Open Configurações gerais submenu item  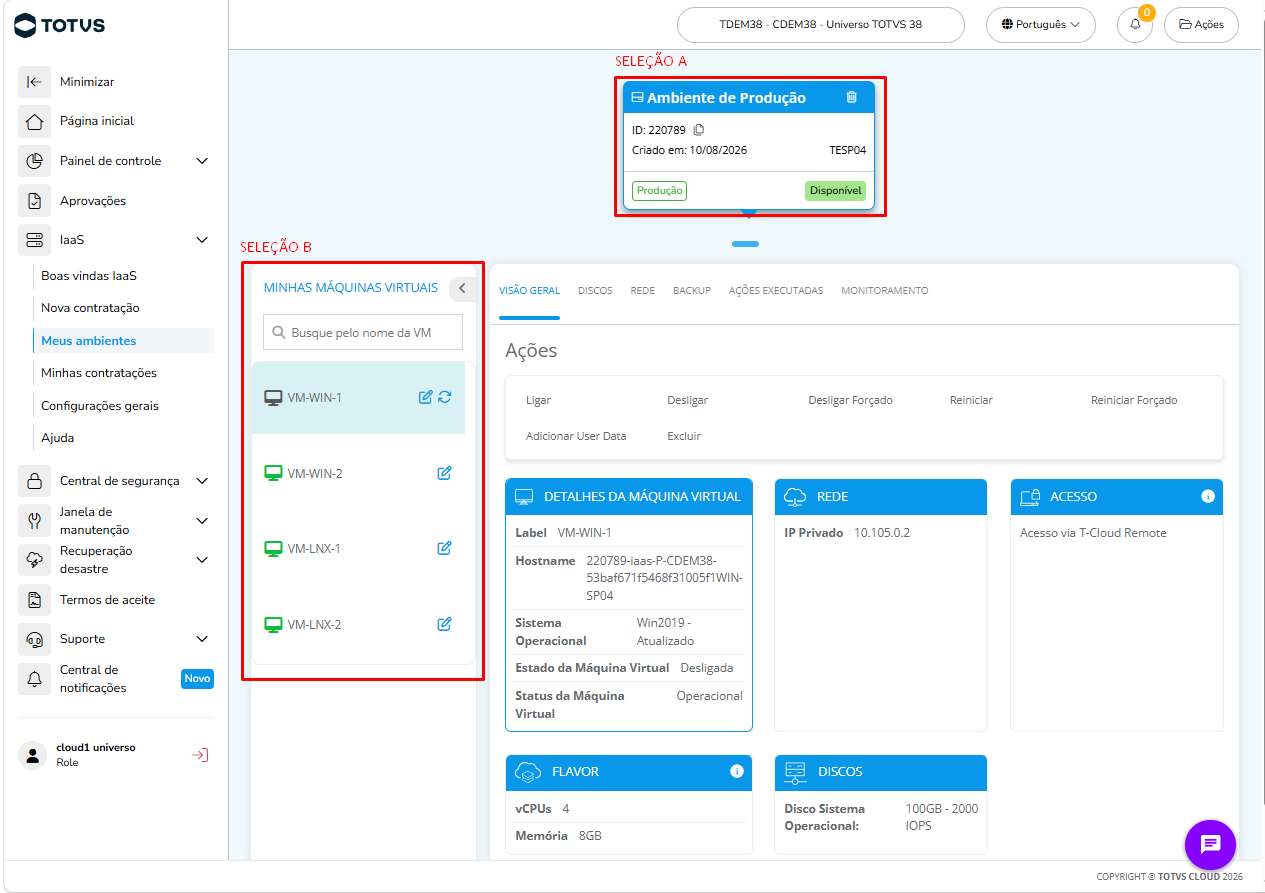click(100, 406)
